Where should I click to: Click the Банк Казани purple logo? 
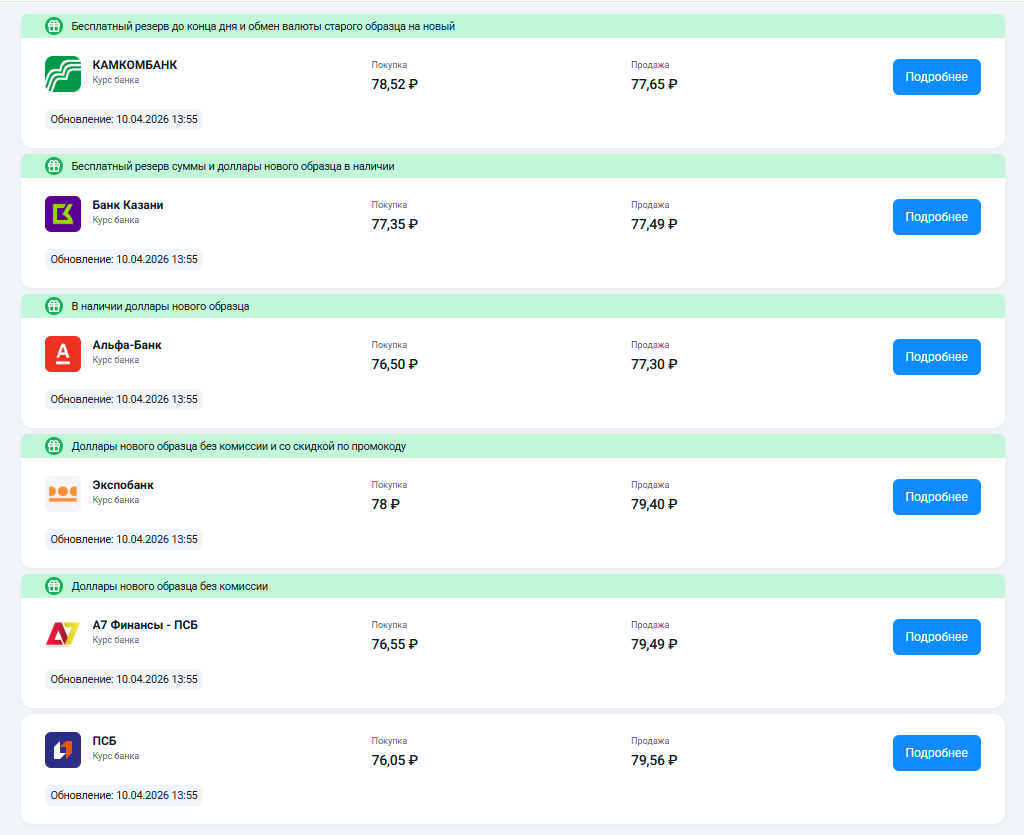point(63,214)
